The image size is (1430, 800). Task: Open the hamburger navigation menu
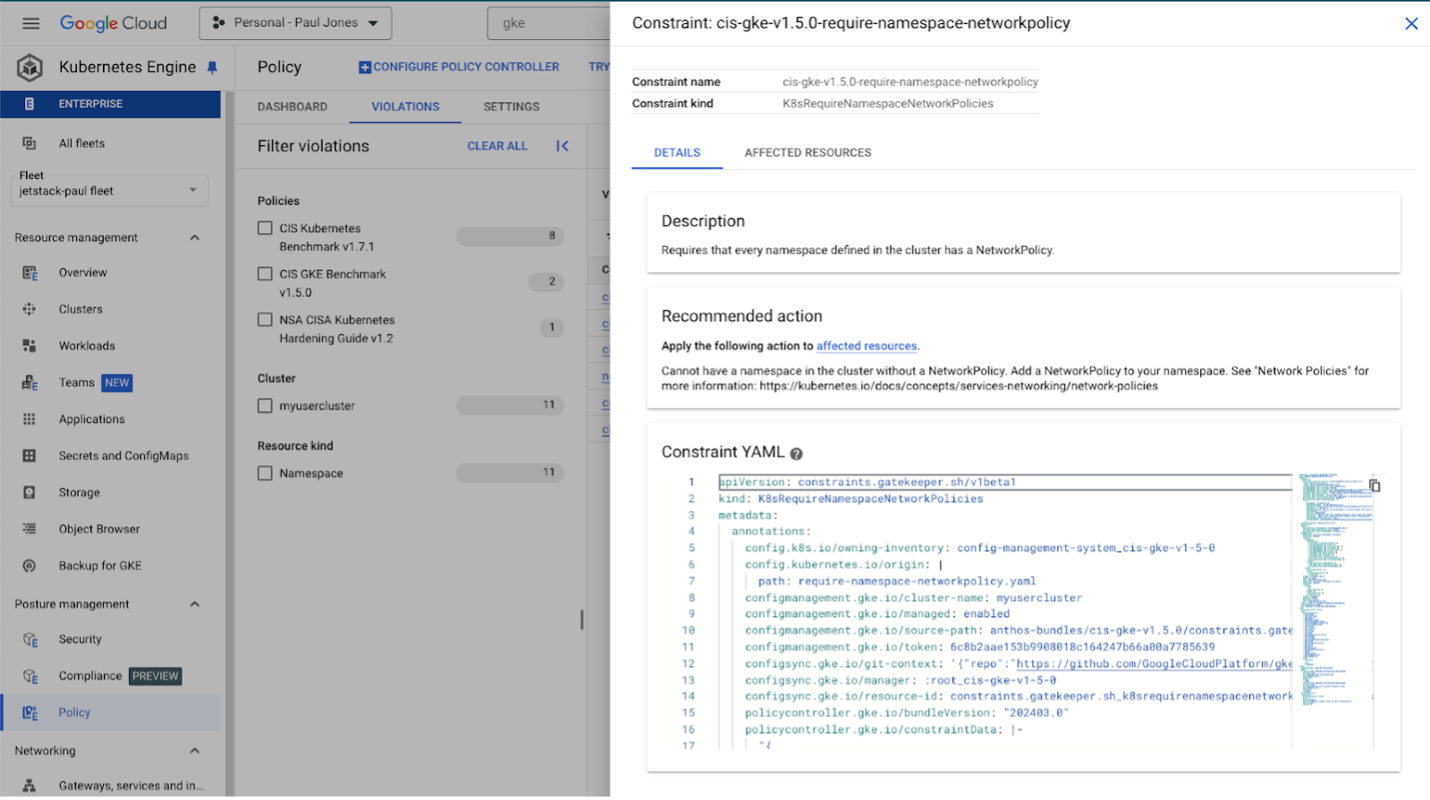(x=31, y=23)
